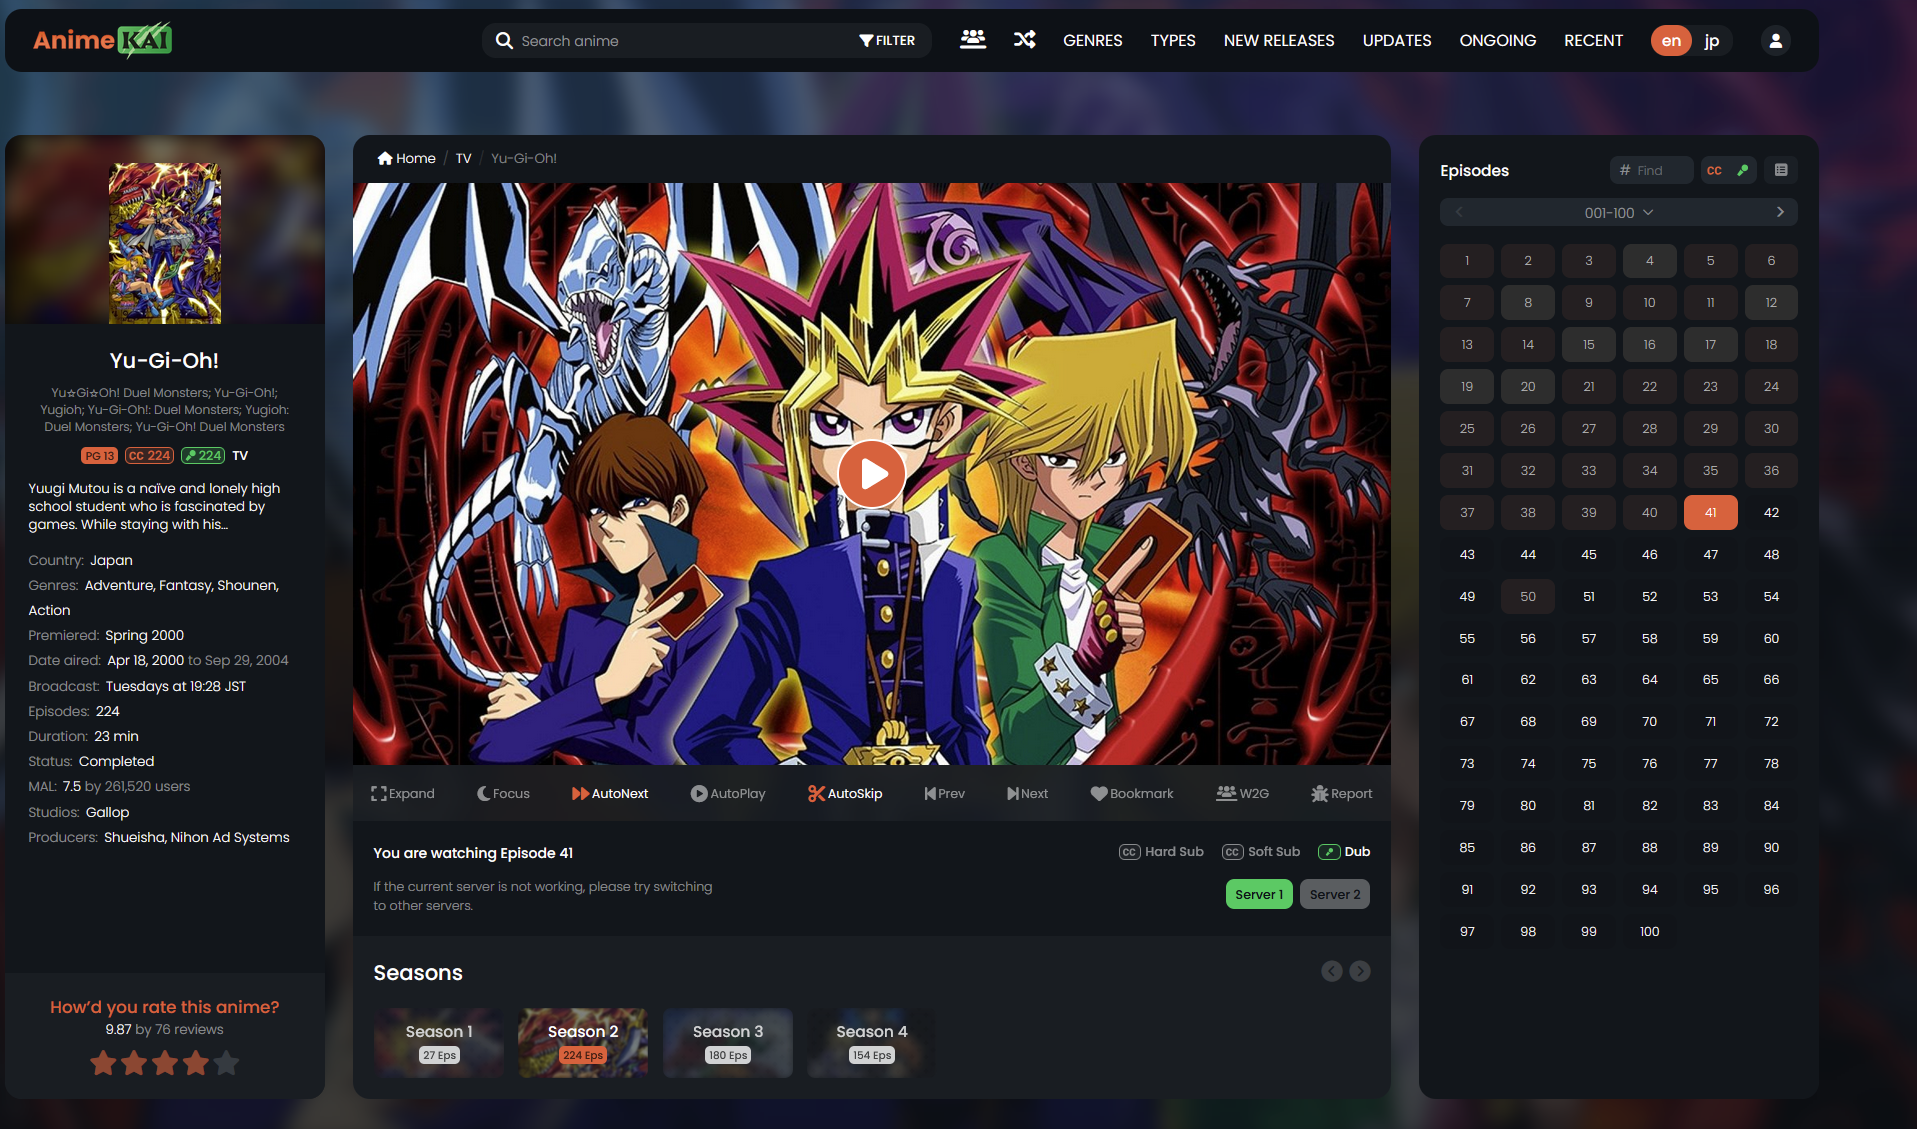Image resolution: width=1917 pixels, height=1129 pixels.
Task: Switch title language to en
Action: 1671,41
